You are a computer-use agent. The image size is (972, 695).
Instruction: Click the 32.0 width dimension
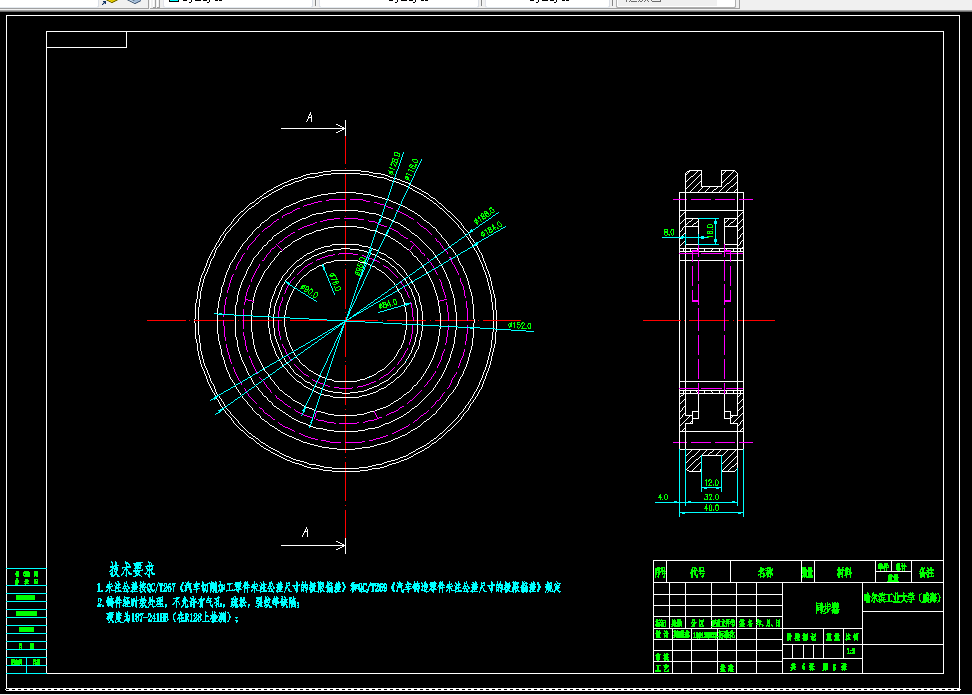pos(712,497)
